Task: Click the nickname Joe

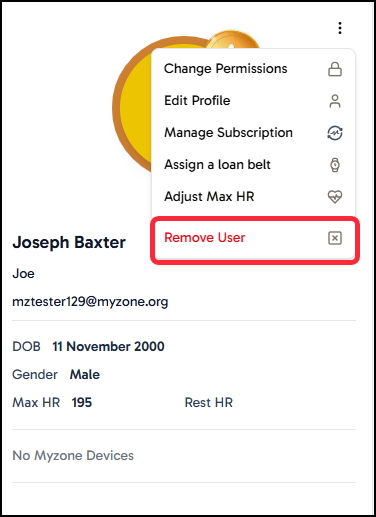Action: (23, 274)
